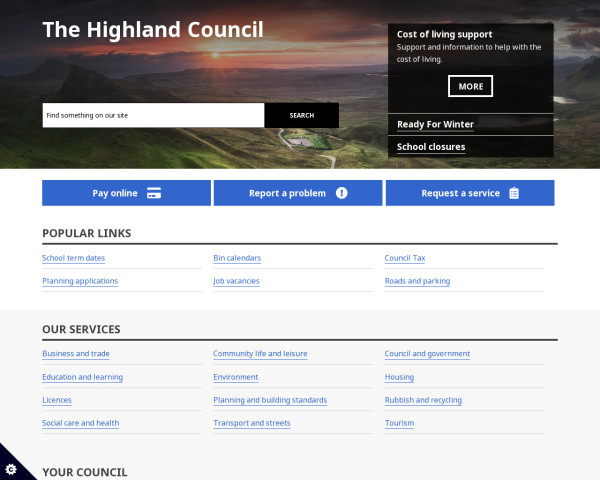Viewport: 600px width, 480px height.
Task: Open the Ready For Winter link
Action: (435, 124)
